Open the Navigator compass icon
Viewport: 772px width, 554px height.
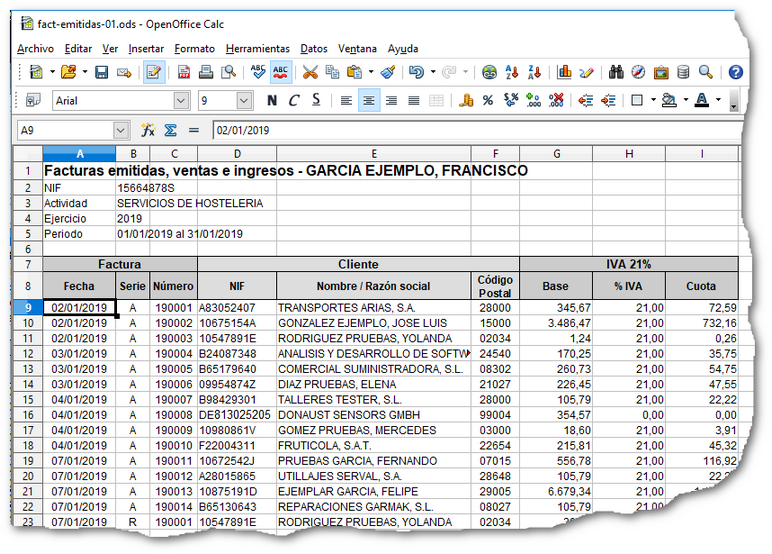(638, 72)
